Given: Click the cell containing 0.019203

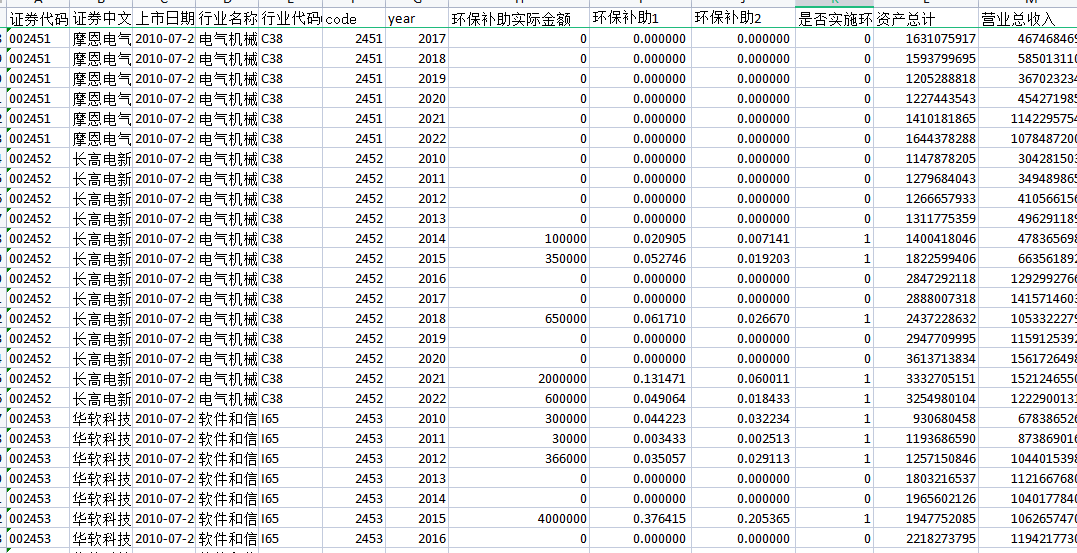Looking at the screenshot, I should coord(744,258).
